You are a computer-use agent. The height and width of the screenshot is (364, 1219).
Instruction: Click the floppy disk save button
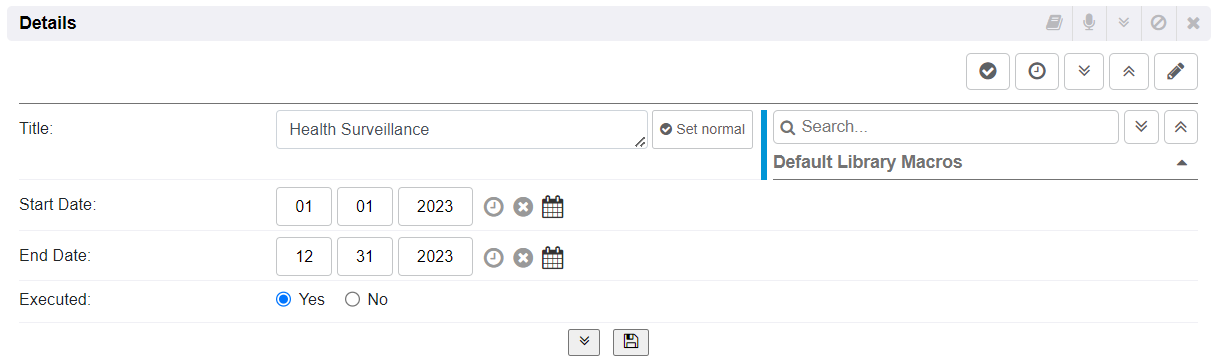tap(630, 342)
